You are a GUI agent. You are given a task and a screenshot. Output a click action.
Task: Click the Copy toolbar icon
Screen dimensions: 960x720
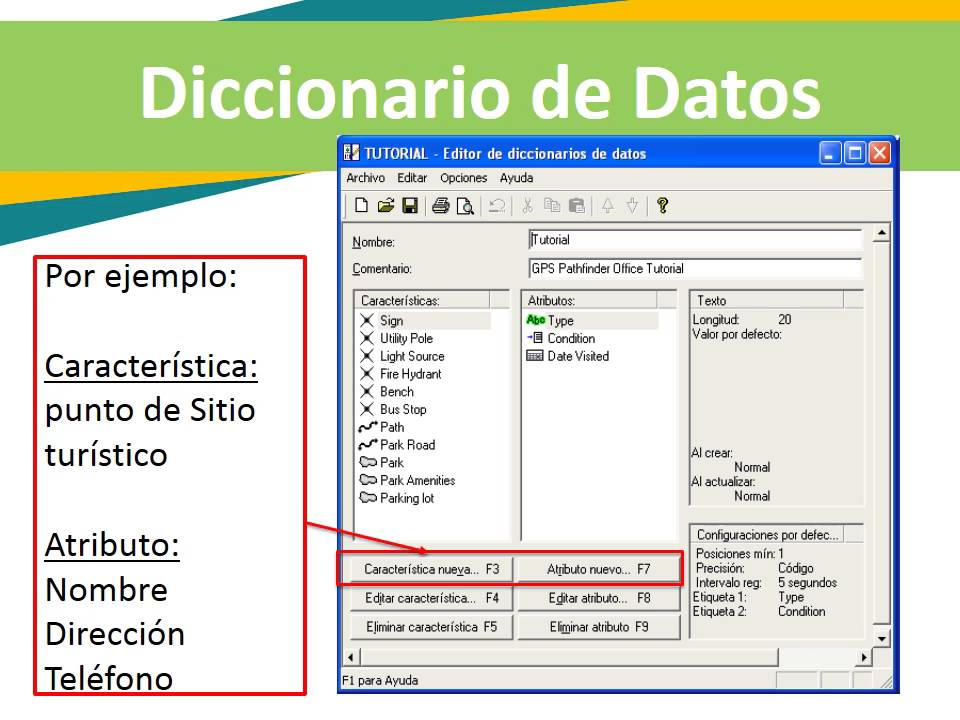click(x=552, y=206)
